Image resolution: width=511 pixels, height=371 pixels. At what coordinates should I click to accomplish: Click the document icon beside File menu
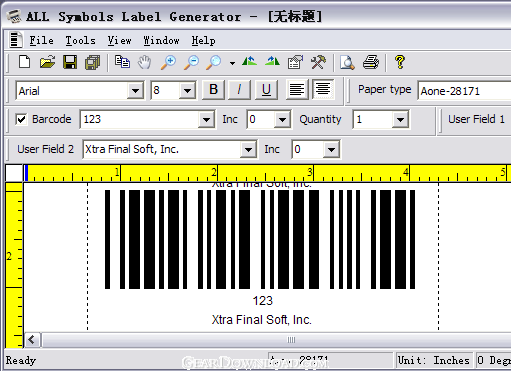click(x=15, y=40)
